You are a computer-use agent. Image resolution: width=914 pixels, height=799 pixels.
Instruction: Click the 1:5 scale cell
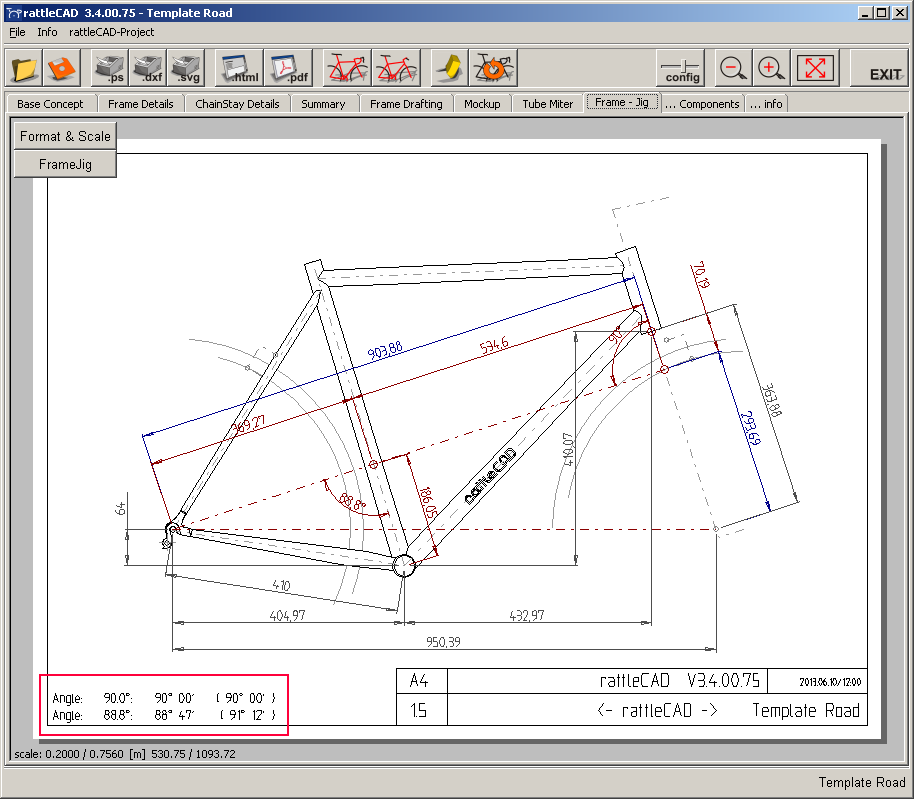click(419, 710)
